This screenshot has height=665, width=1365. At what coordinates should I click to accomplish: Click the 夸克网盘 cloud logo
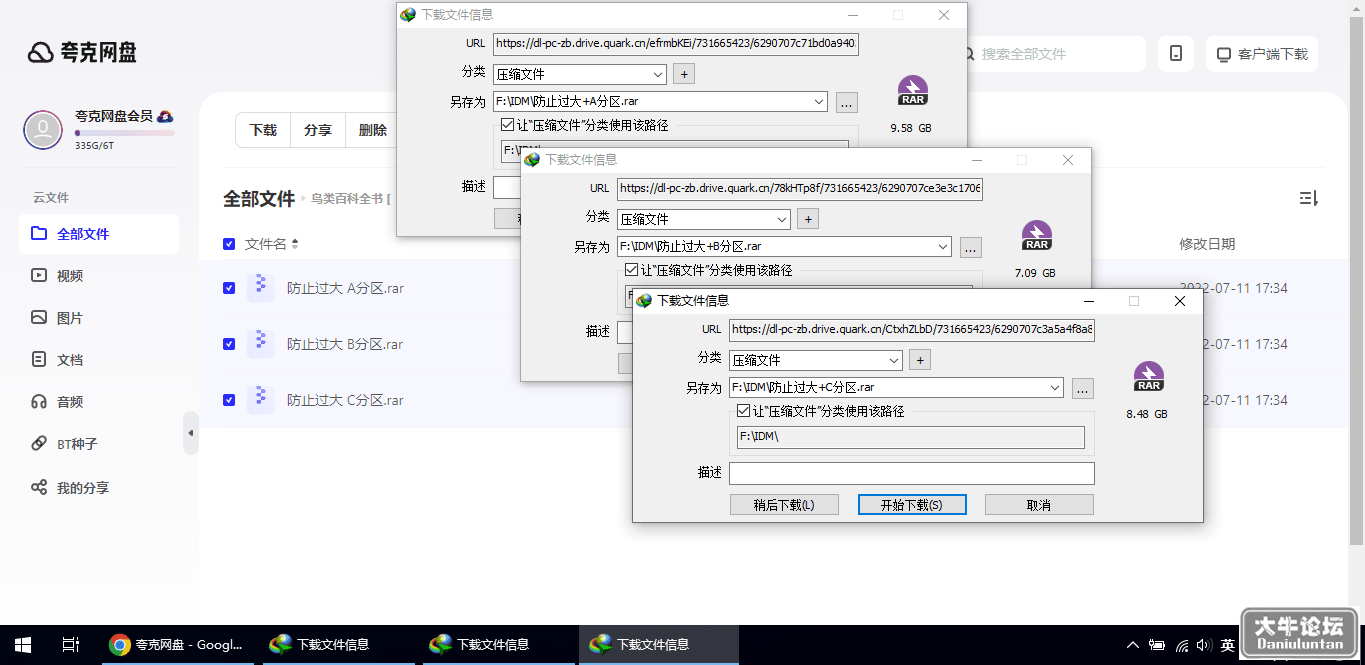[82, 53]
